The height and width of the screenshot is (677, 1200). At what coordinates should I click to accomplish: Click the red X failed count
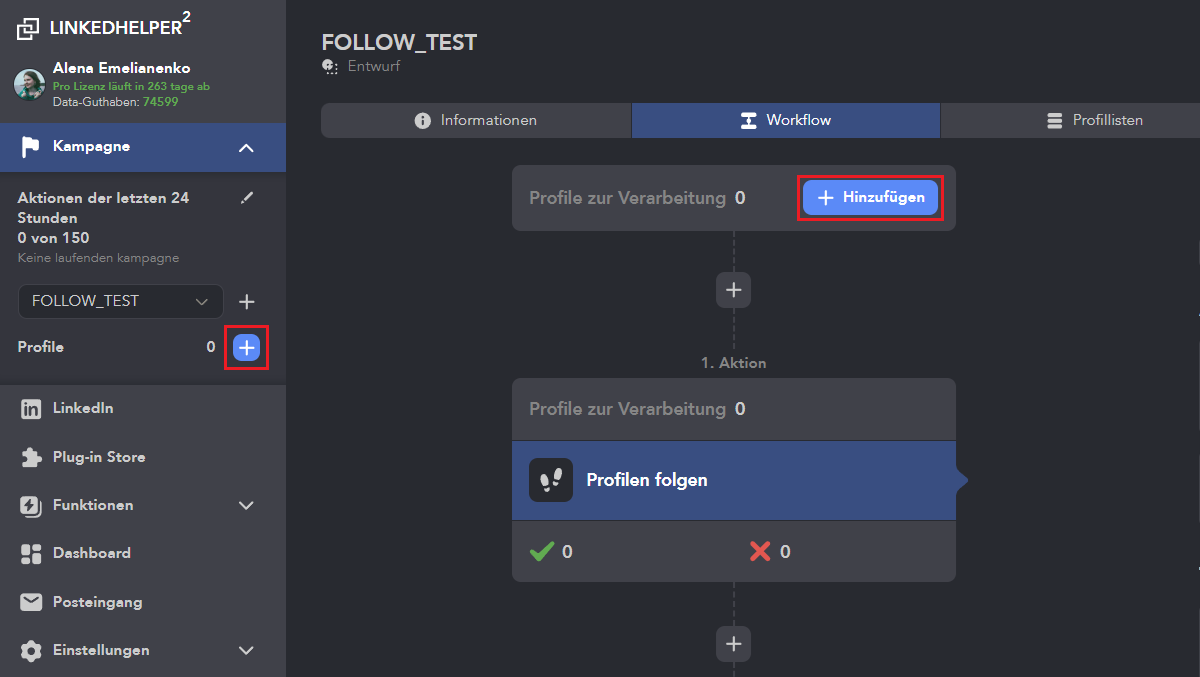tap(770, 551)
